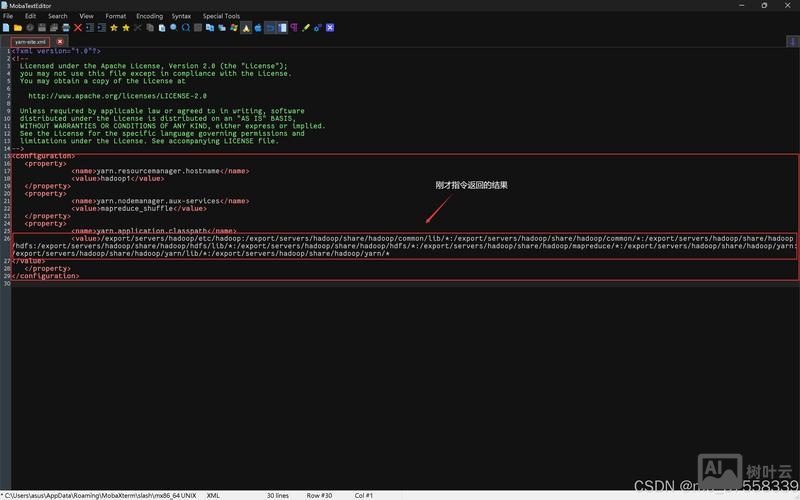Paste with the clipboard icon
The image size is (800, 500).
tap(162, 28)
